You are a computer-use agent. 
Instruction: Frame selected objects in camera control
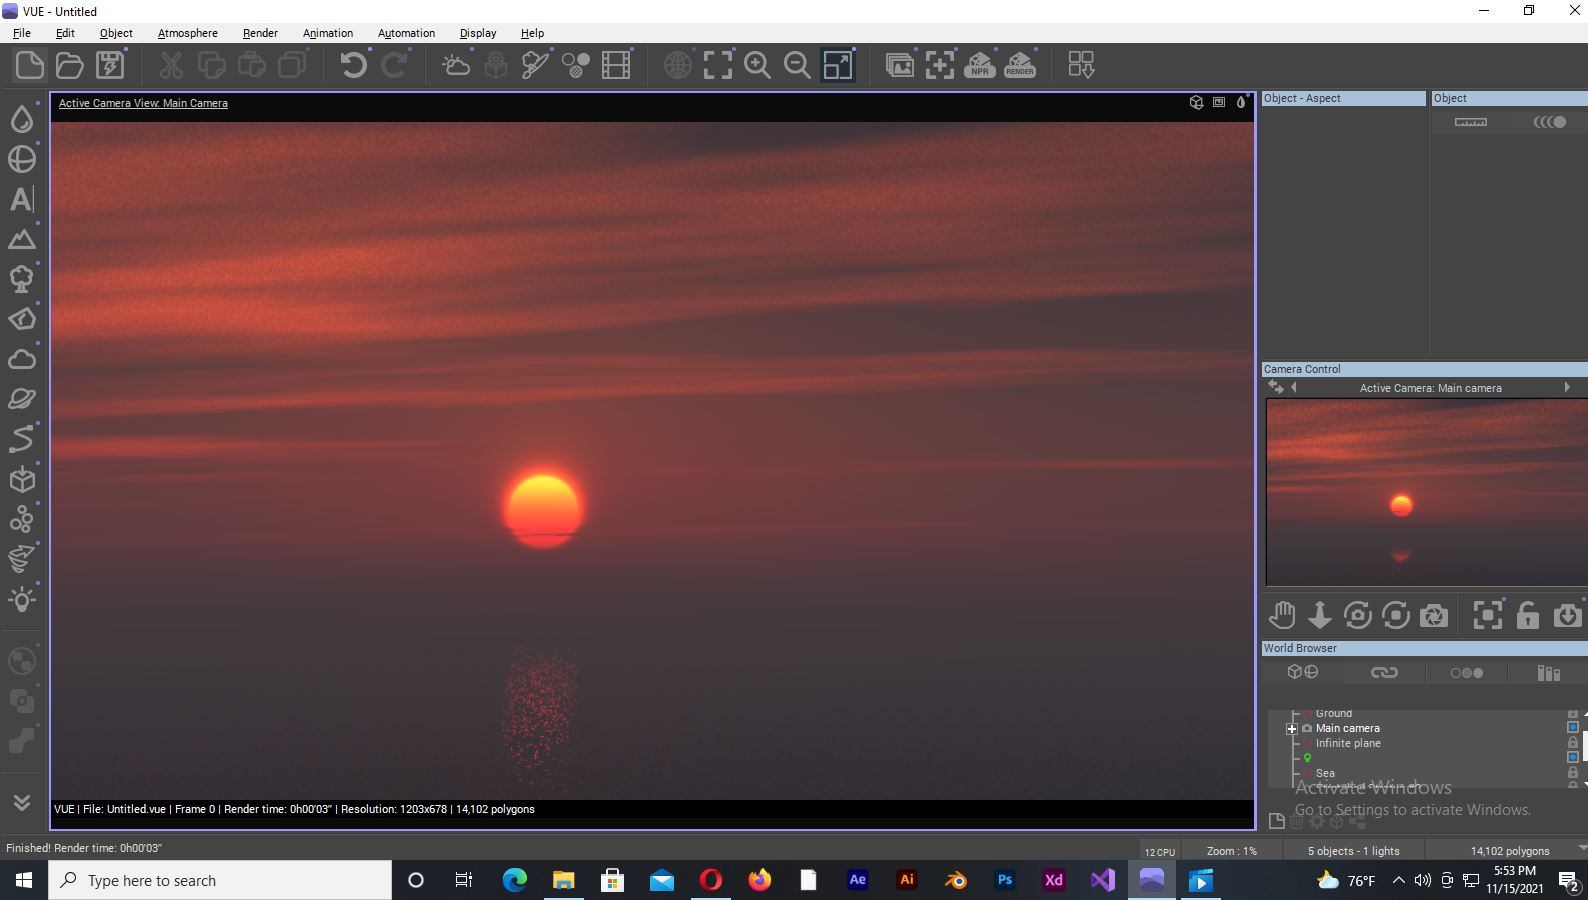pyautogui.click(x=1488, y=615)
